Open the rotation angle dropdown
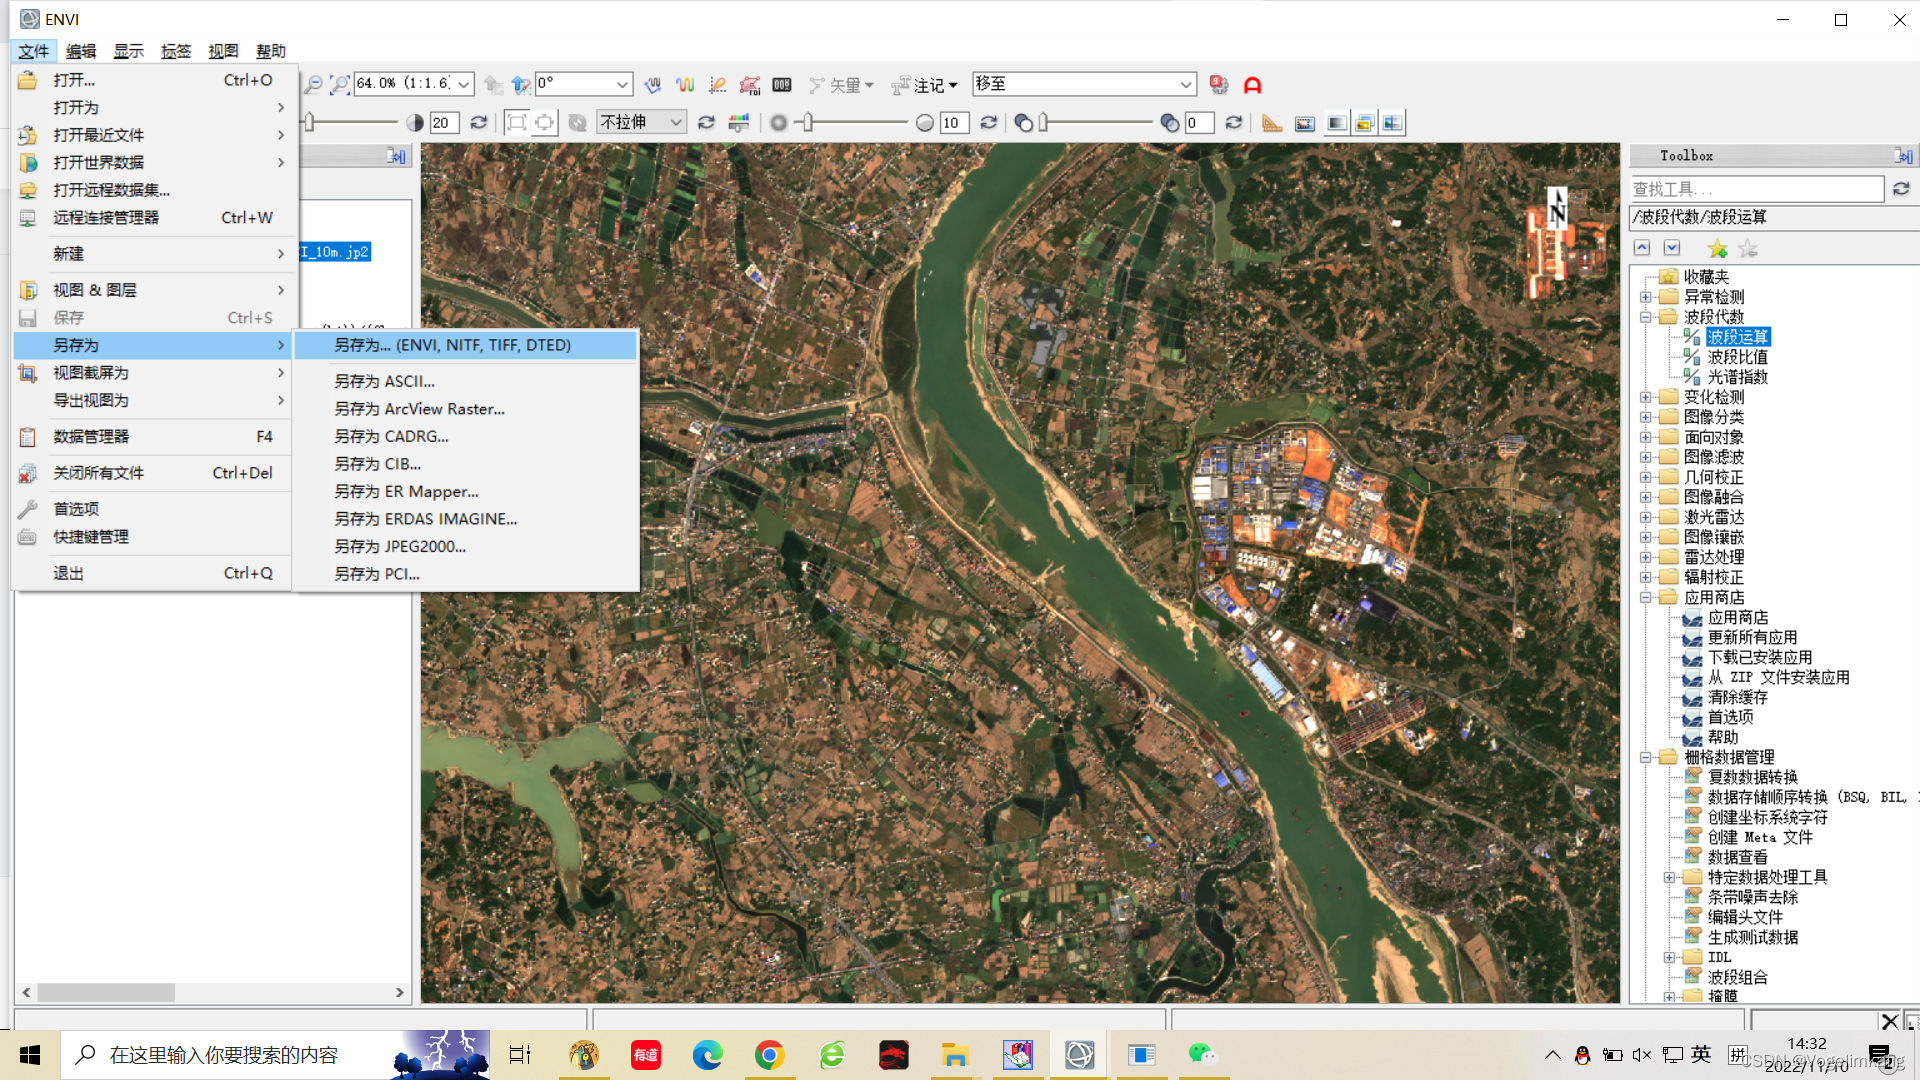The width and height of the screenshot is (1920, 1080). click(x=622, y=85)
